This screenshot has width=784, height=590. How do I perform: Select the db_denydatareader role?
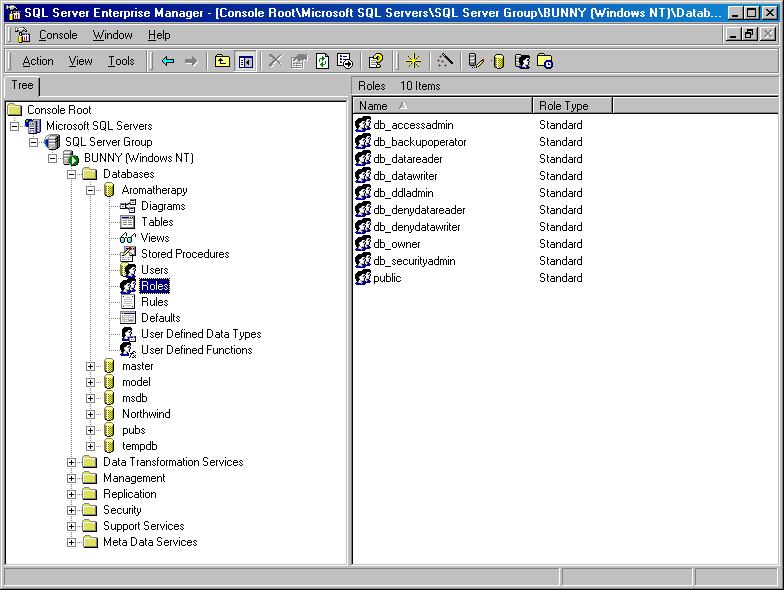point(419,210)
